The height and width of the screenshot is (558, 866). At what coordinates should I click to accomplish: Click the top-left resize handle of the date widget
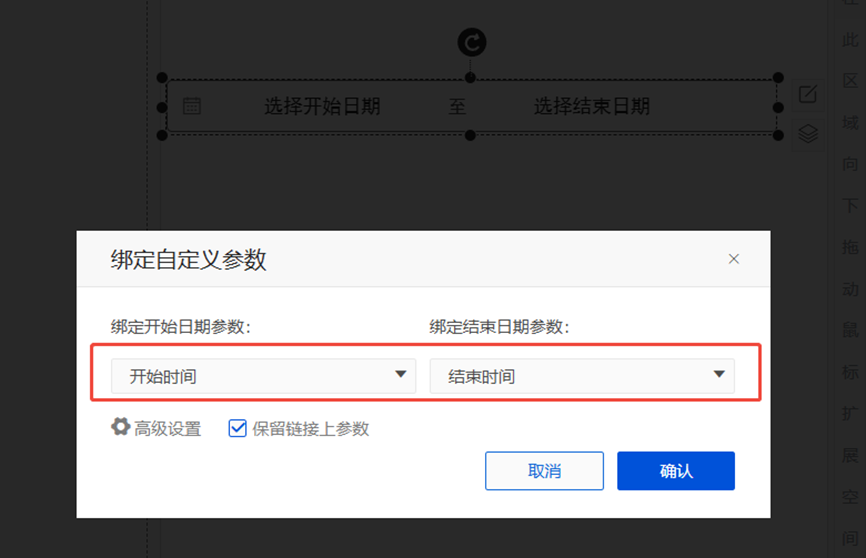[162, 78]
